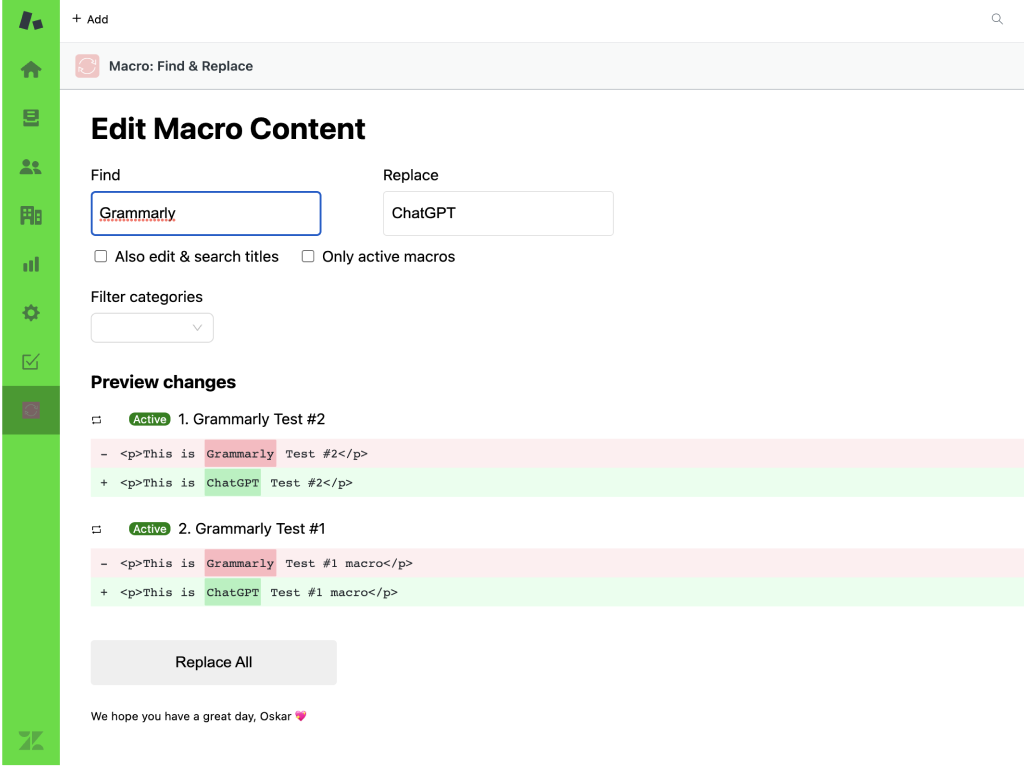The image size is (1024, 768).
Task: Click the Zendesk logo at sidebar bottom
Action: pyautogui.click(x=31, y=741)
